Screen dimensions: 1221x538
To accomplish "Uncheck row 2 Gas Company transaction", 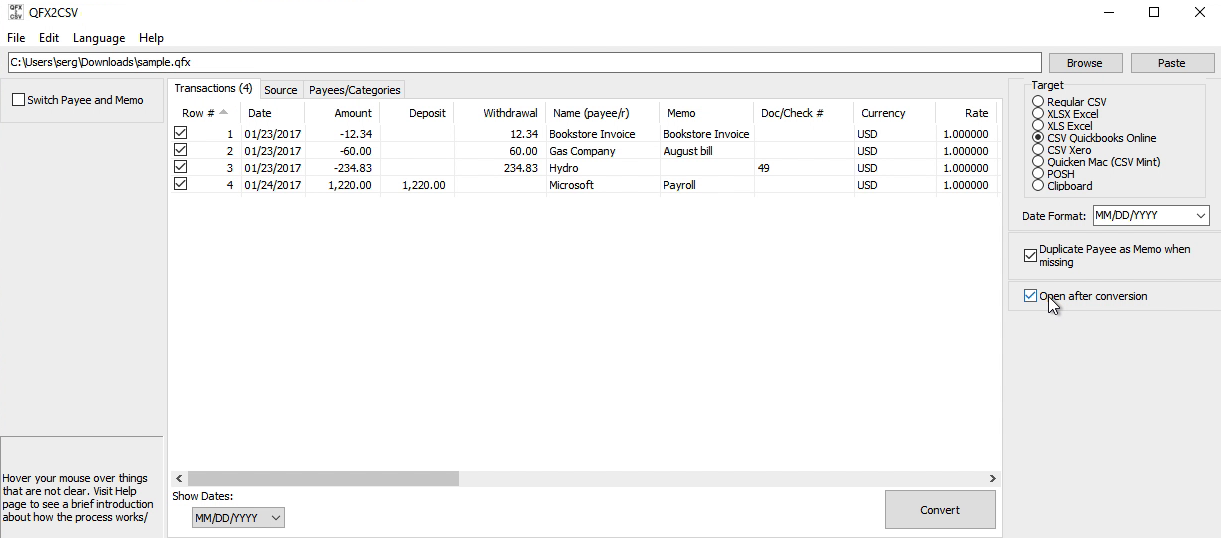I will pos(180,150).
